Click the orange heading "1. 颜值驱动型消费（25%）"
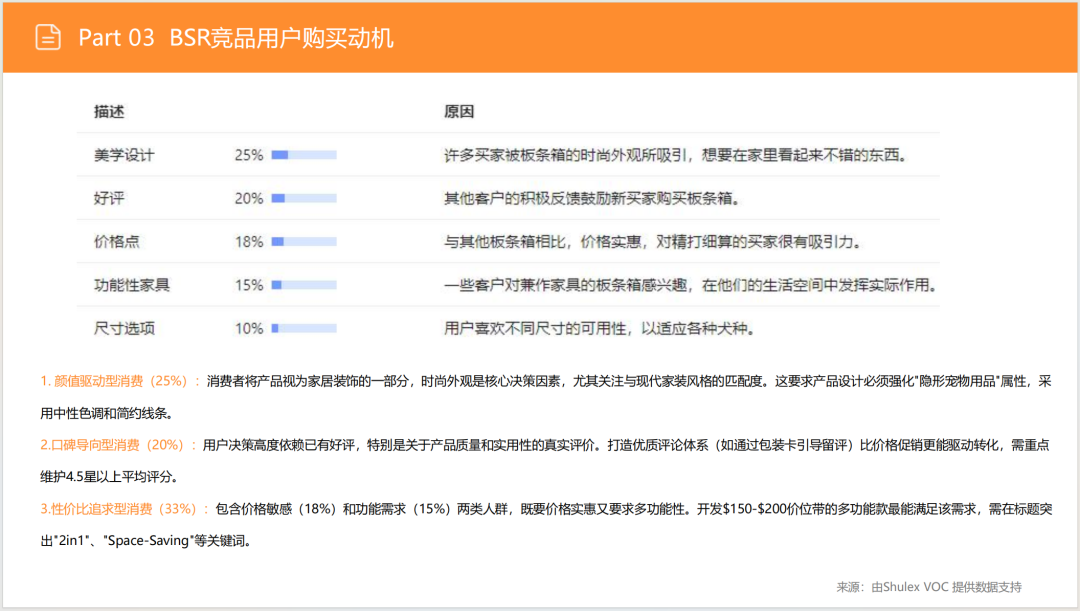The image size is (1080, 611). (x=120, y=381)
